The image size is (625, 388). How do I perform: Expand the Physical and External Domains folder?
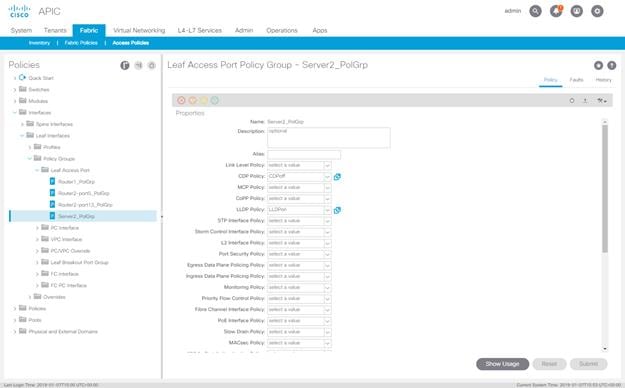[15, 331]
